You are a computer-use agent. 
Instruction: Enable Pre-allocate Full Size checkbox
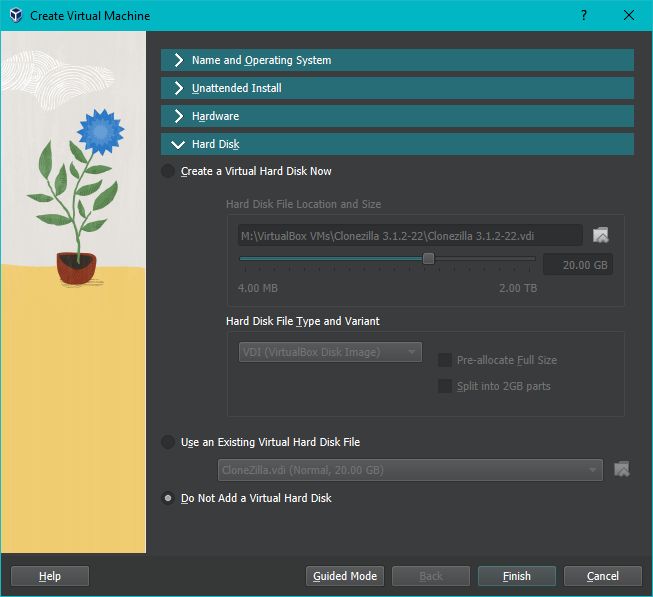point(445,360)
